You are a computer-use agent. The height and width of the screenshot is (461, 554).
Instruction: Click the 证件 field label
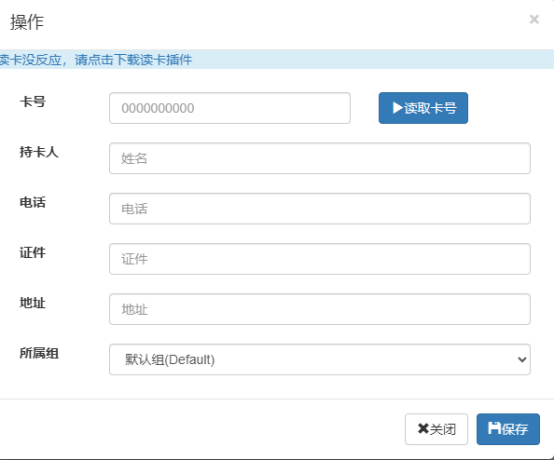click(33, 253)
